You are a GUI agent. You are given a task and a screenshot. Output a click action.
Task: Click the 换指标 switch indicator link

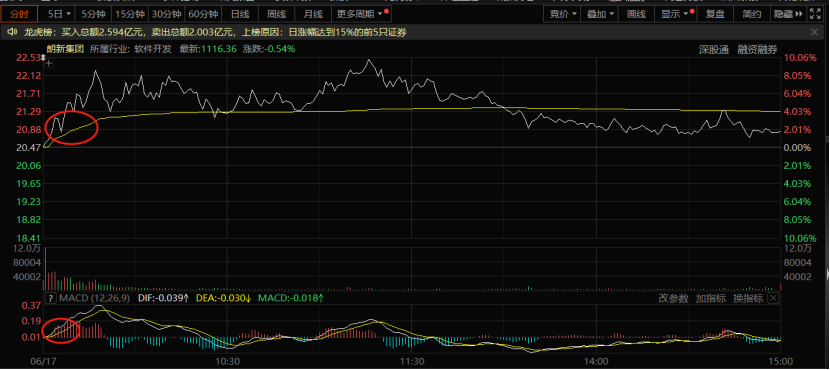click(x=748, y=299)
